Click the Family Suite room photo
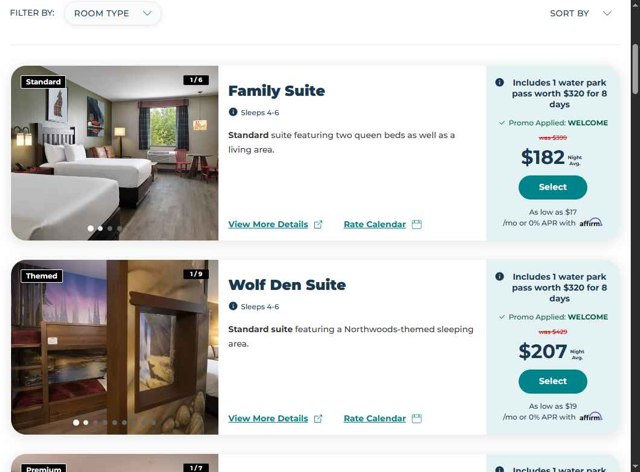Image resolution: width=640 pixels, height=472 pixels. 115,153
